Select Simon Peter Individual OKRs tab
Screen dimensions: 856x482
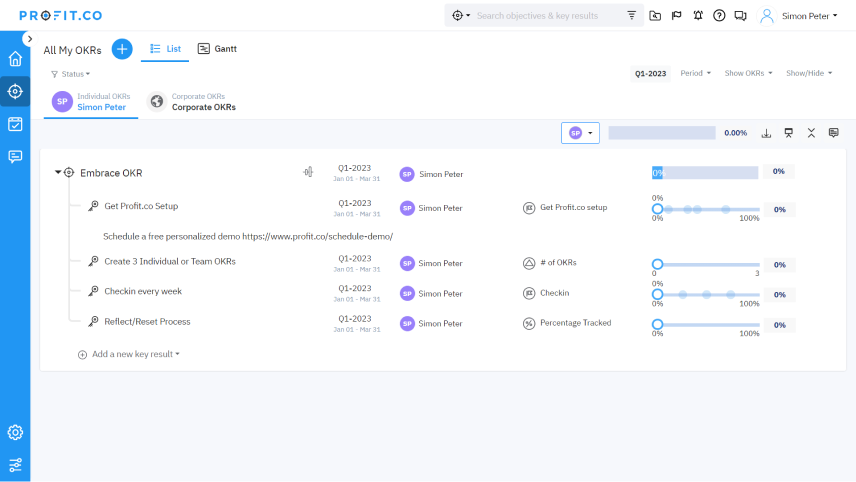click(91, 102)
